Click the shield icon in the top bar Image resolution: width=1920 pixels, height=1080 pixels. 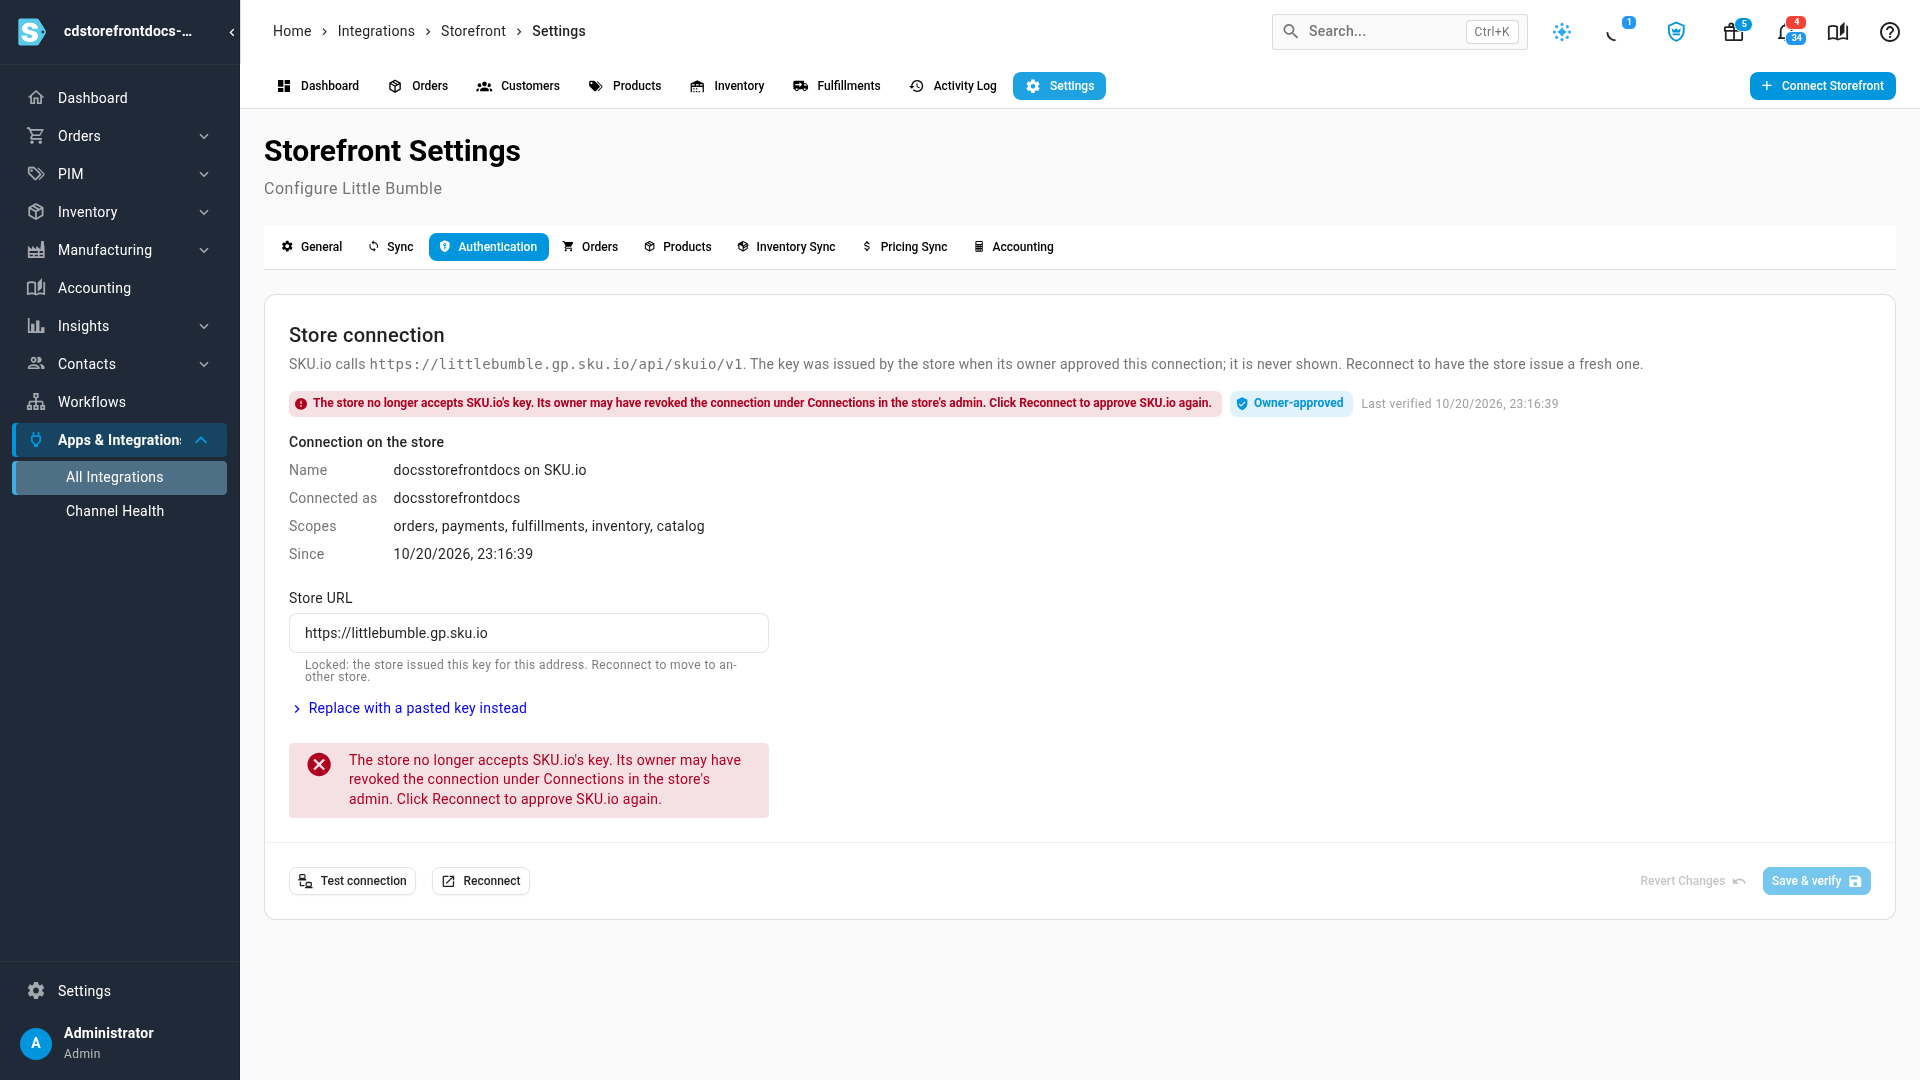[x=1676, y=32]
